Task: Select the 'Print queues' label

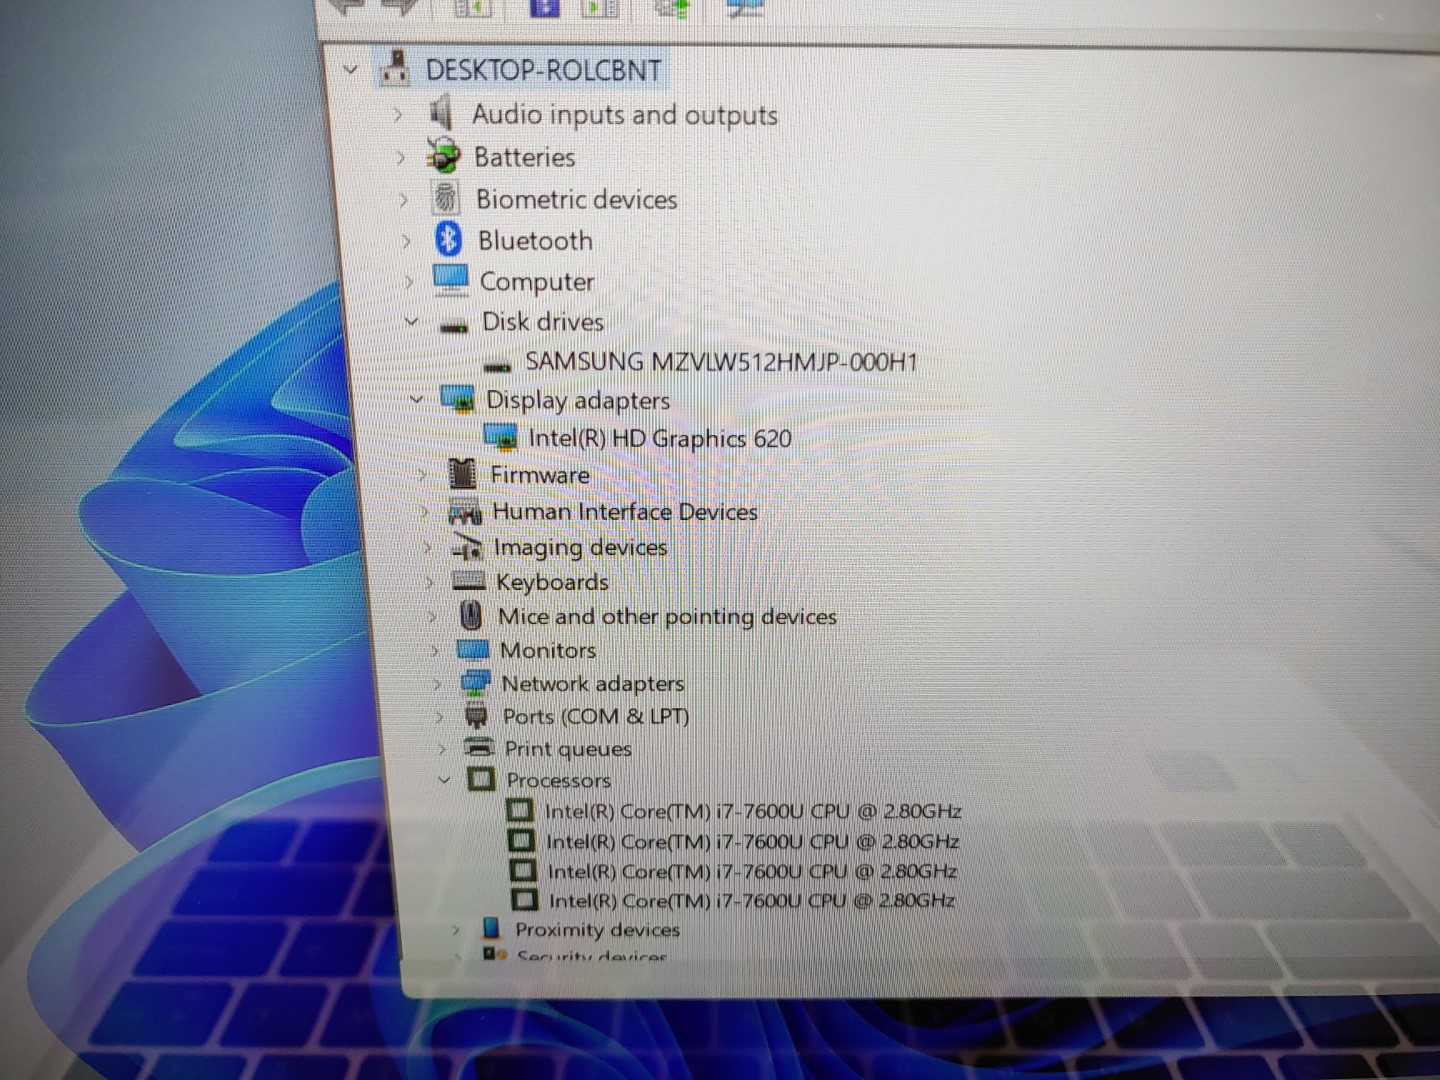Action: point(568,748)
